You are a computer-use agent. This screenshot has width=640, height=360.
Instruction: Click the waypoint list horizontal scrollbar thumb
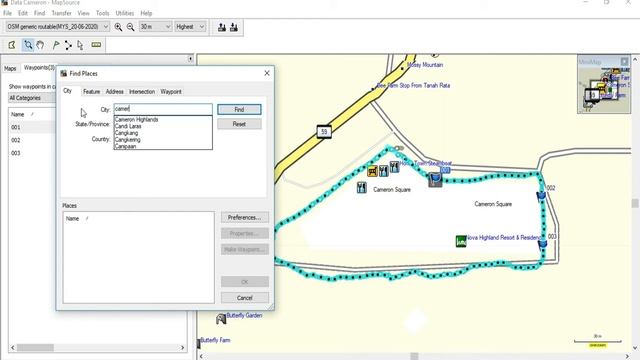[x=35, y=348]
